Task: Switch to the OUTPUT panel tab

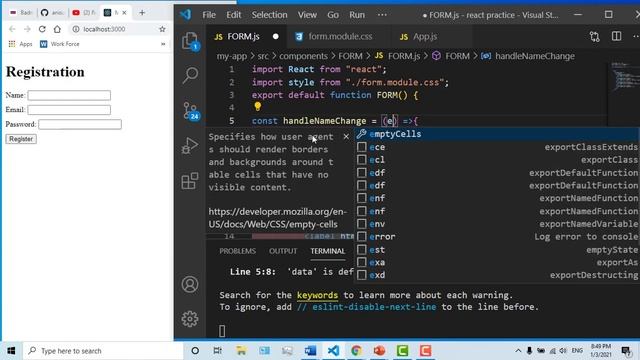Action: (x=283, y=251)
